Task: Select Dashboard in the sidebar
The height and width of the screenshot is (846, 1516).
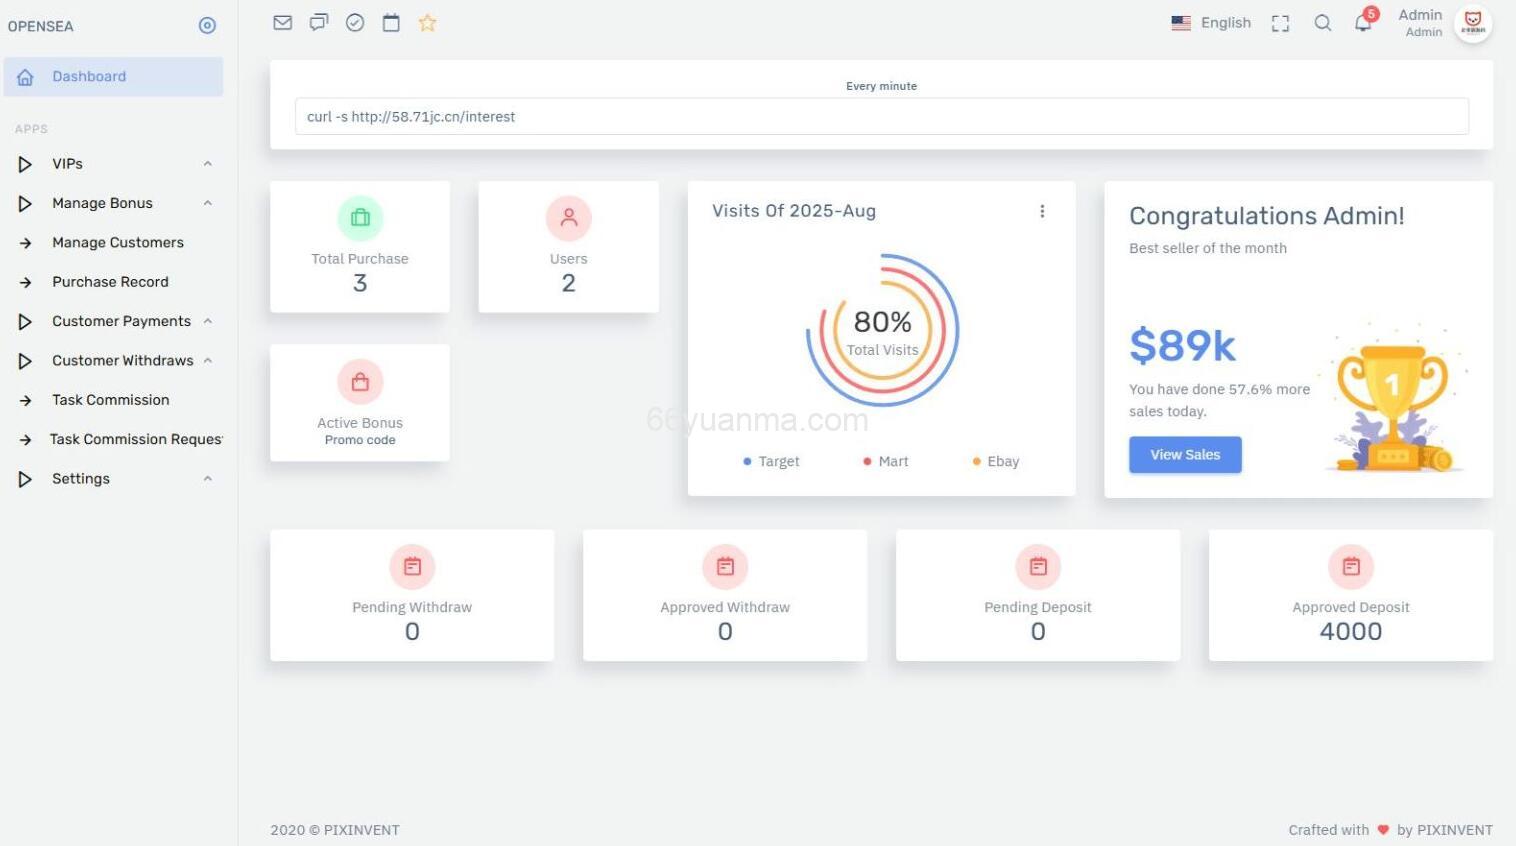Action: (89, 77)
